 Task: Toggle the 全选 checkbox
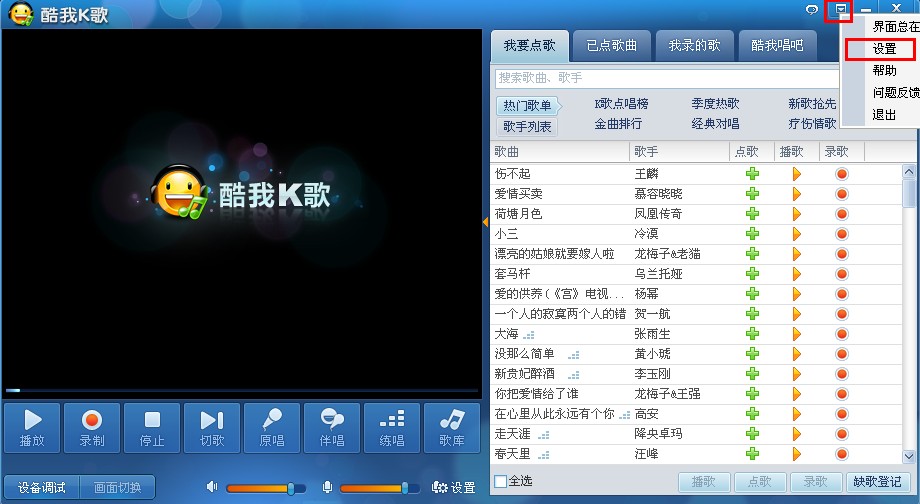500,481
